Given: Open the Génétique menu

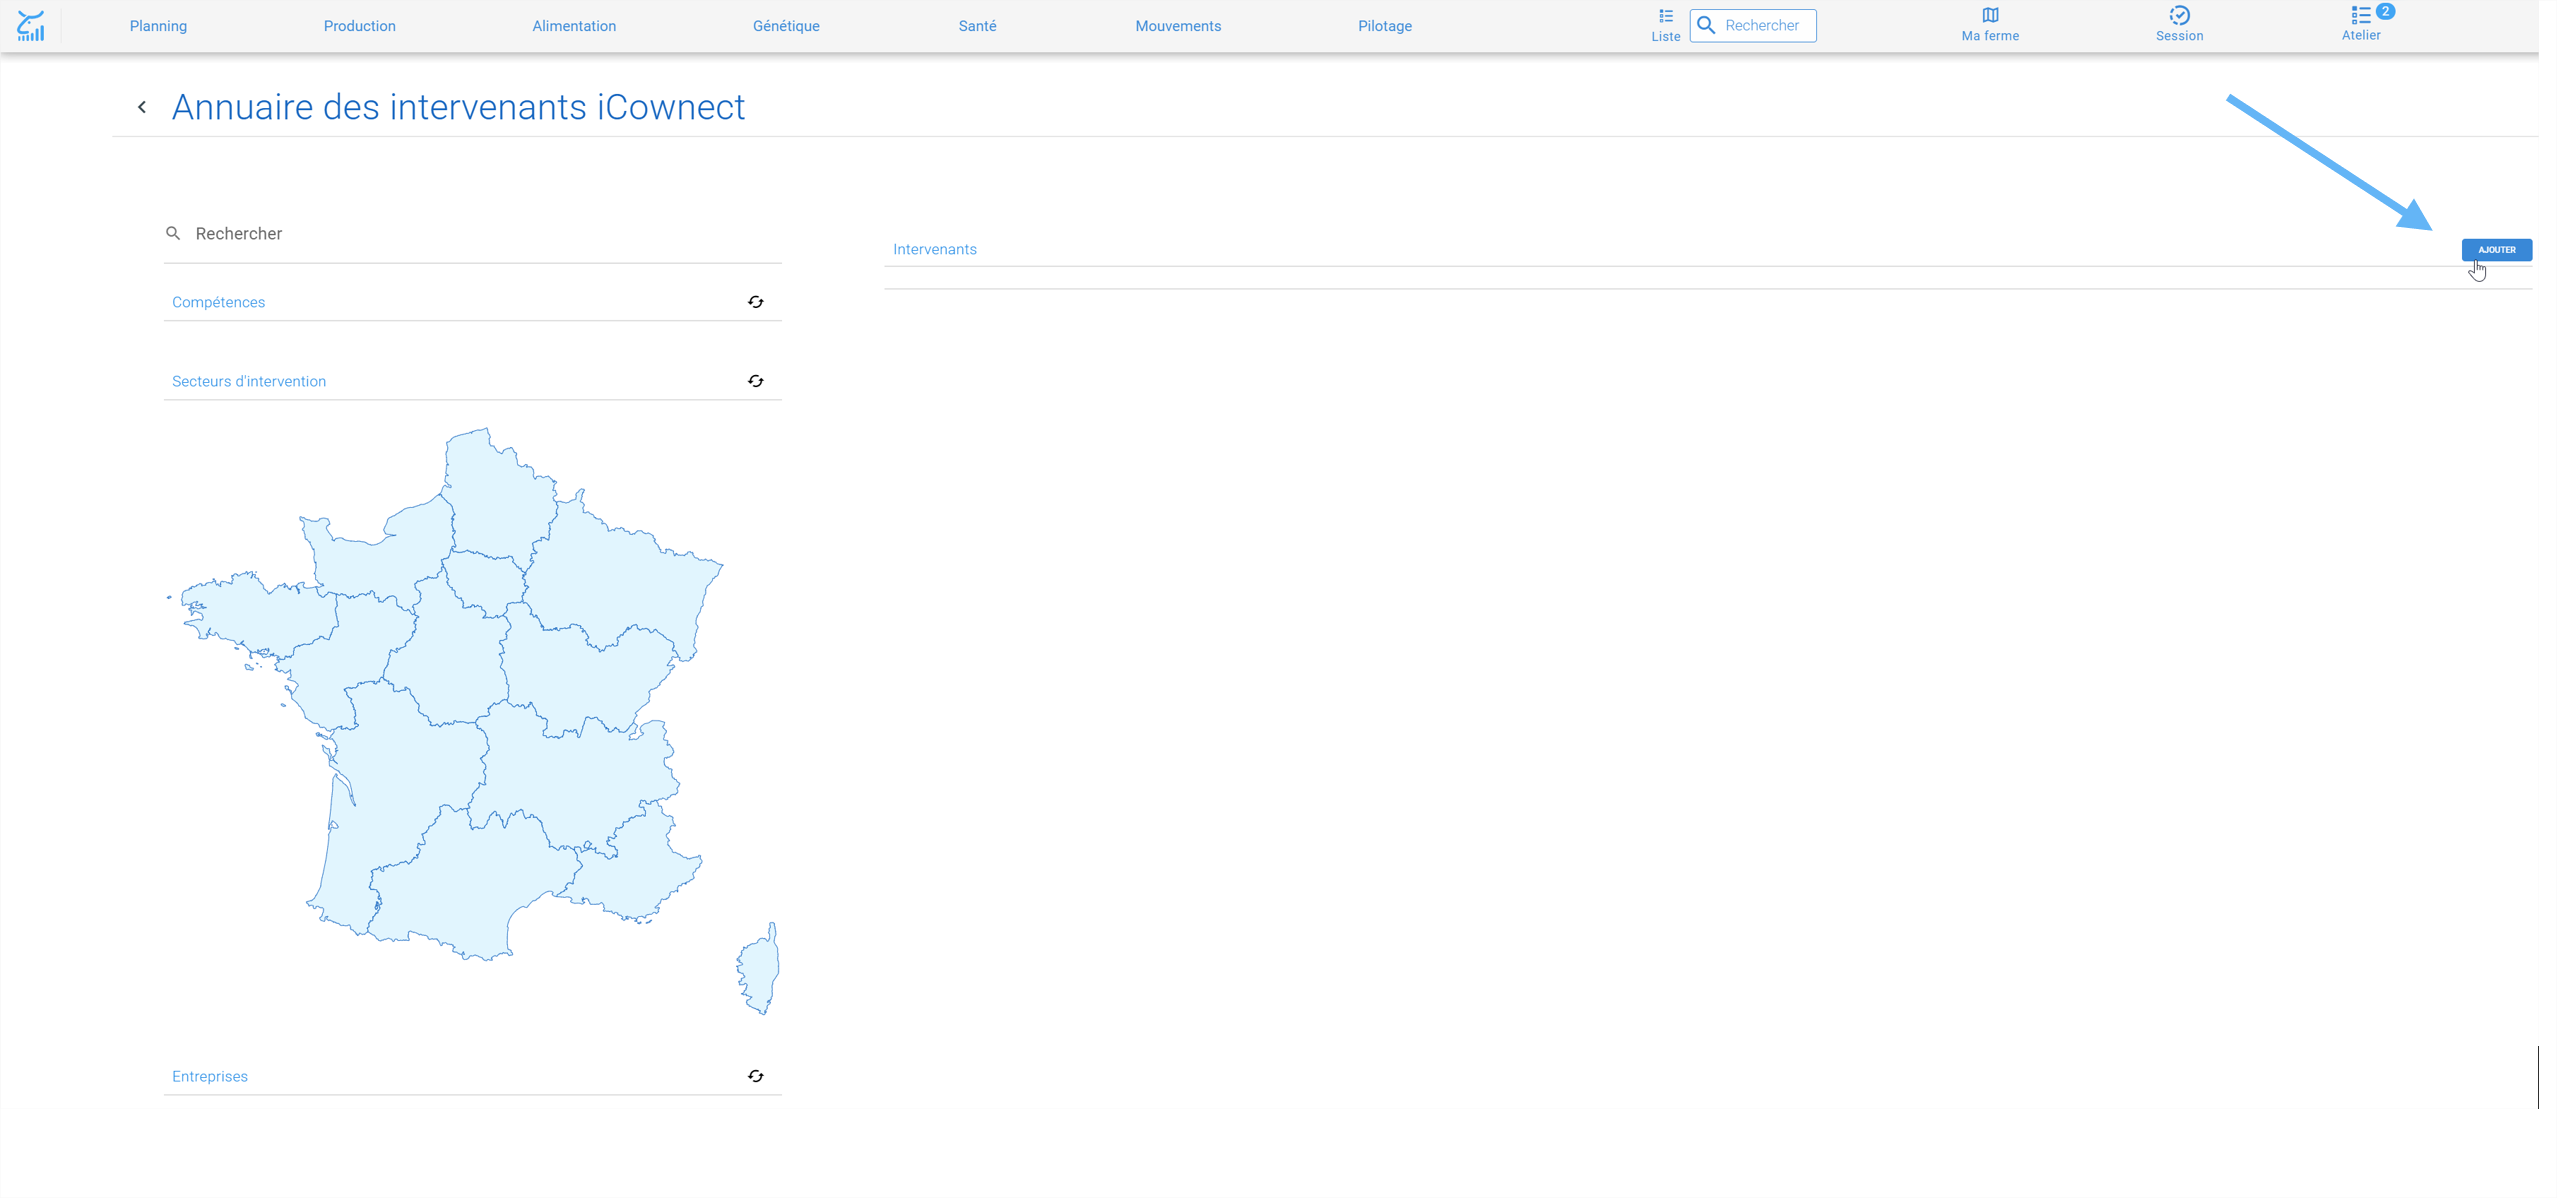Looking at the screenshot, I should [x=786, y=26].
